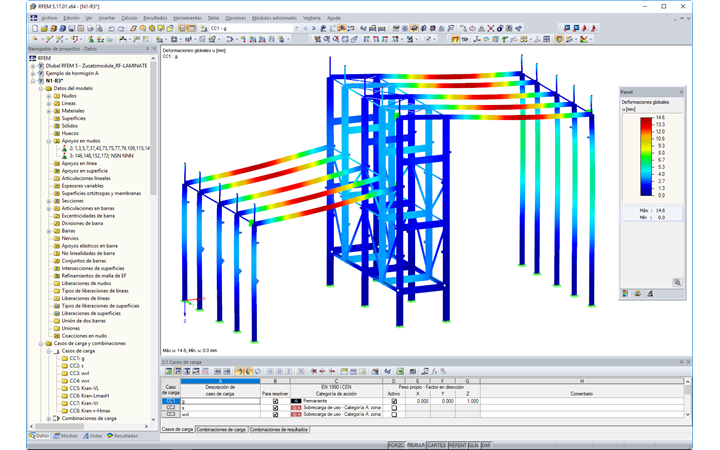Switch to Combinaciones de carga table tab

click(x=221, y=429)
